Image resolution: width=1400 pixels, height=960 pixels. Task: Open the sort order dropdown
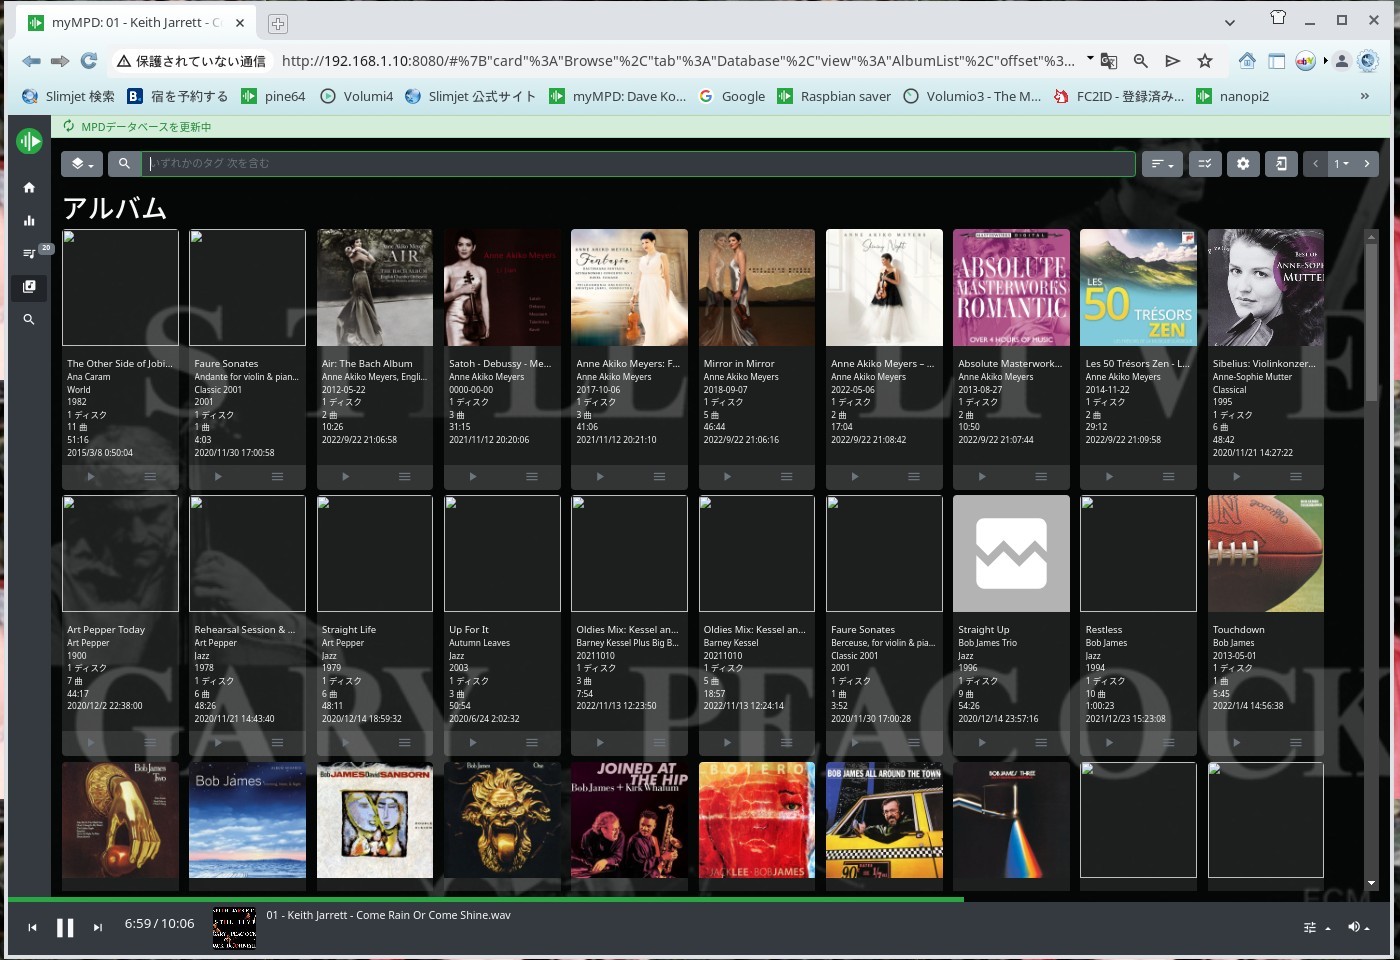(1161, 164)
